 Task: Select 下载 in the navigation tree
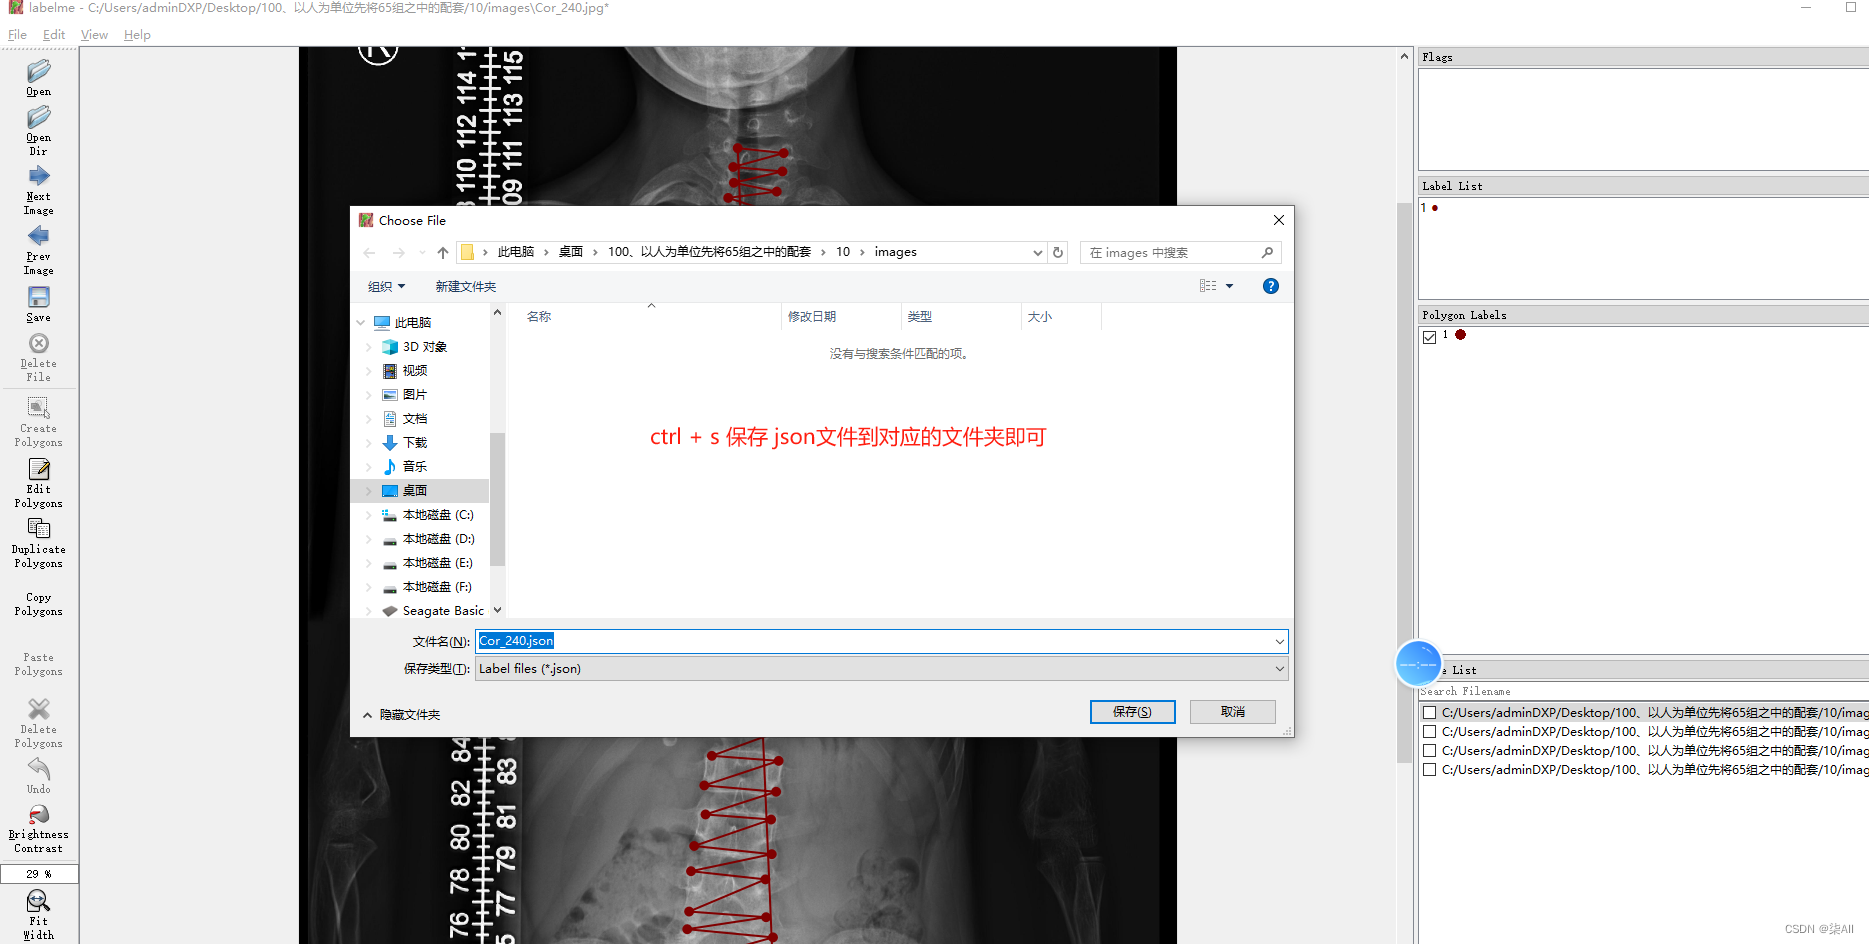(x=414, y=443)
